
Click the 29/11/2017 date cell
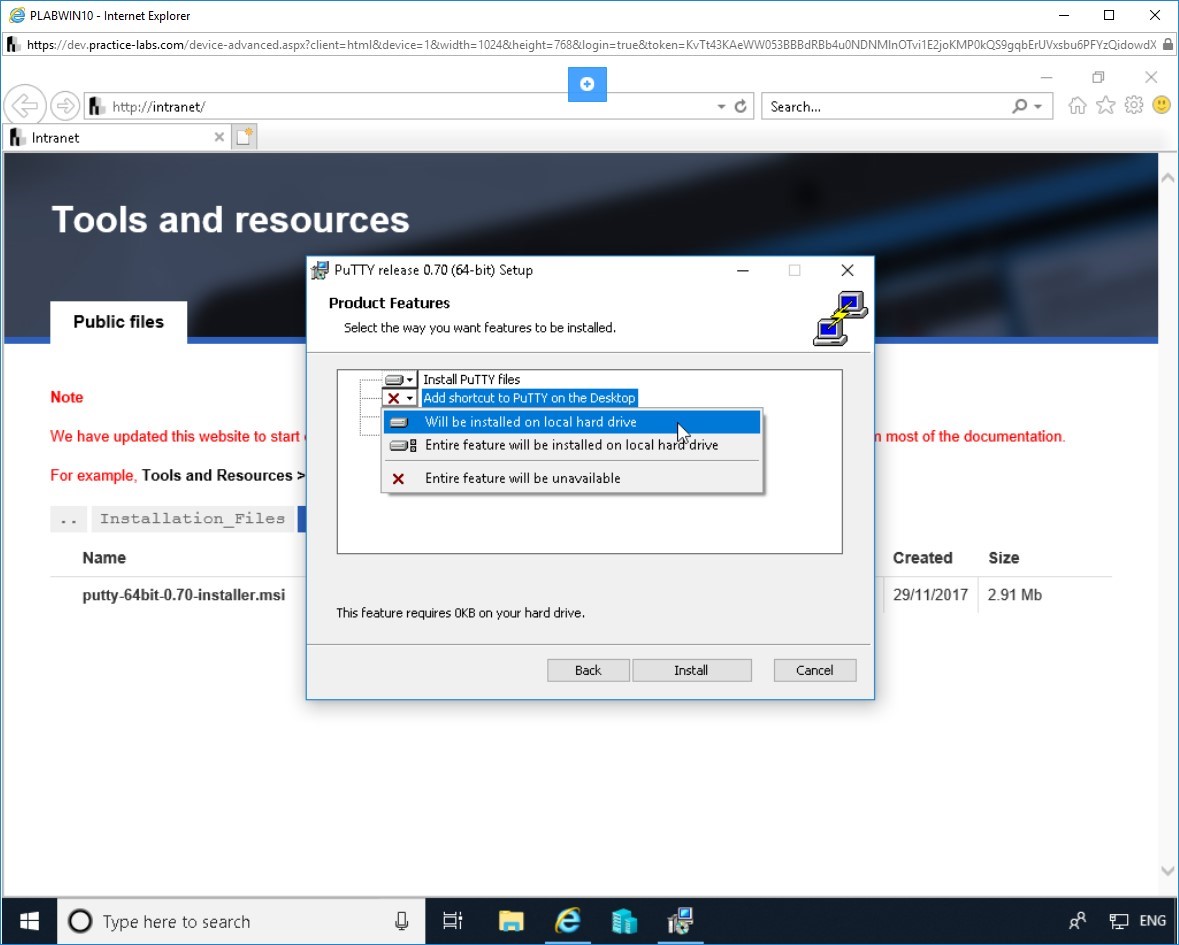click(x=930, y=595)
